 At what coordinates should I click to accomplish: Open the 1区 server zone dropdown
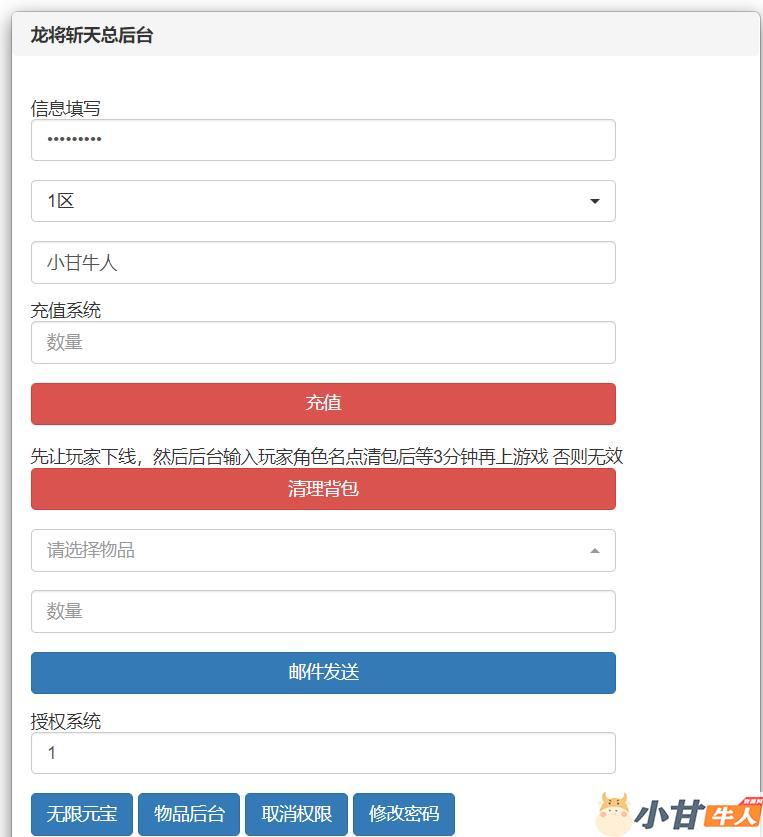point(322,201)
